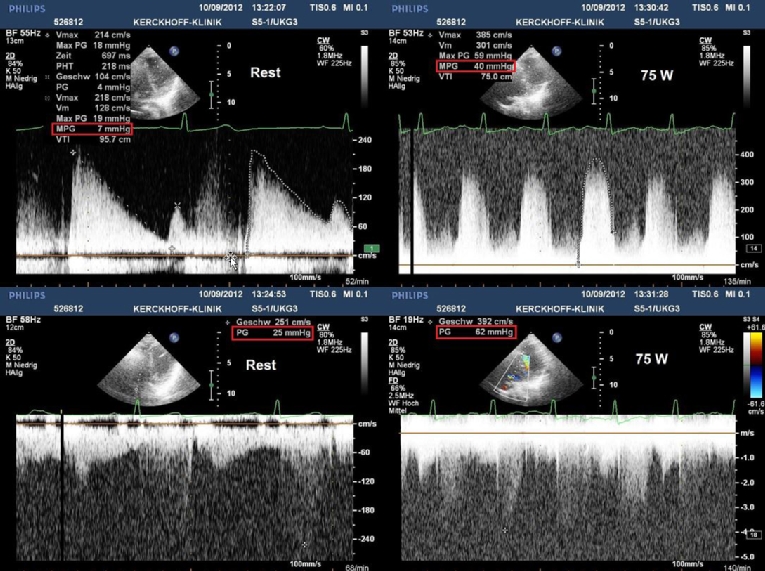The width and height of the screenshot is (765, 571).
Task: Click the caliper cross at the first peak in top-left Doppler
Action: point(73,150)
